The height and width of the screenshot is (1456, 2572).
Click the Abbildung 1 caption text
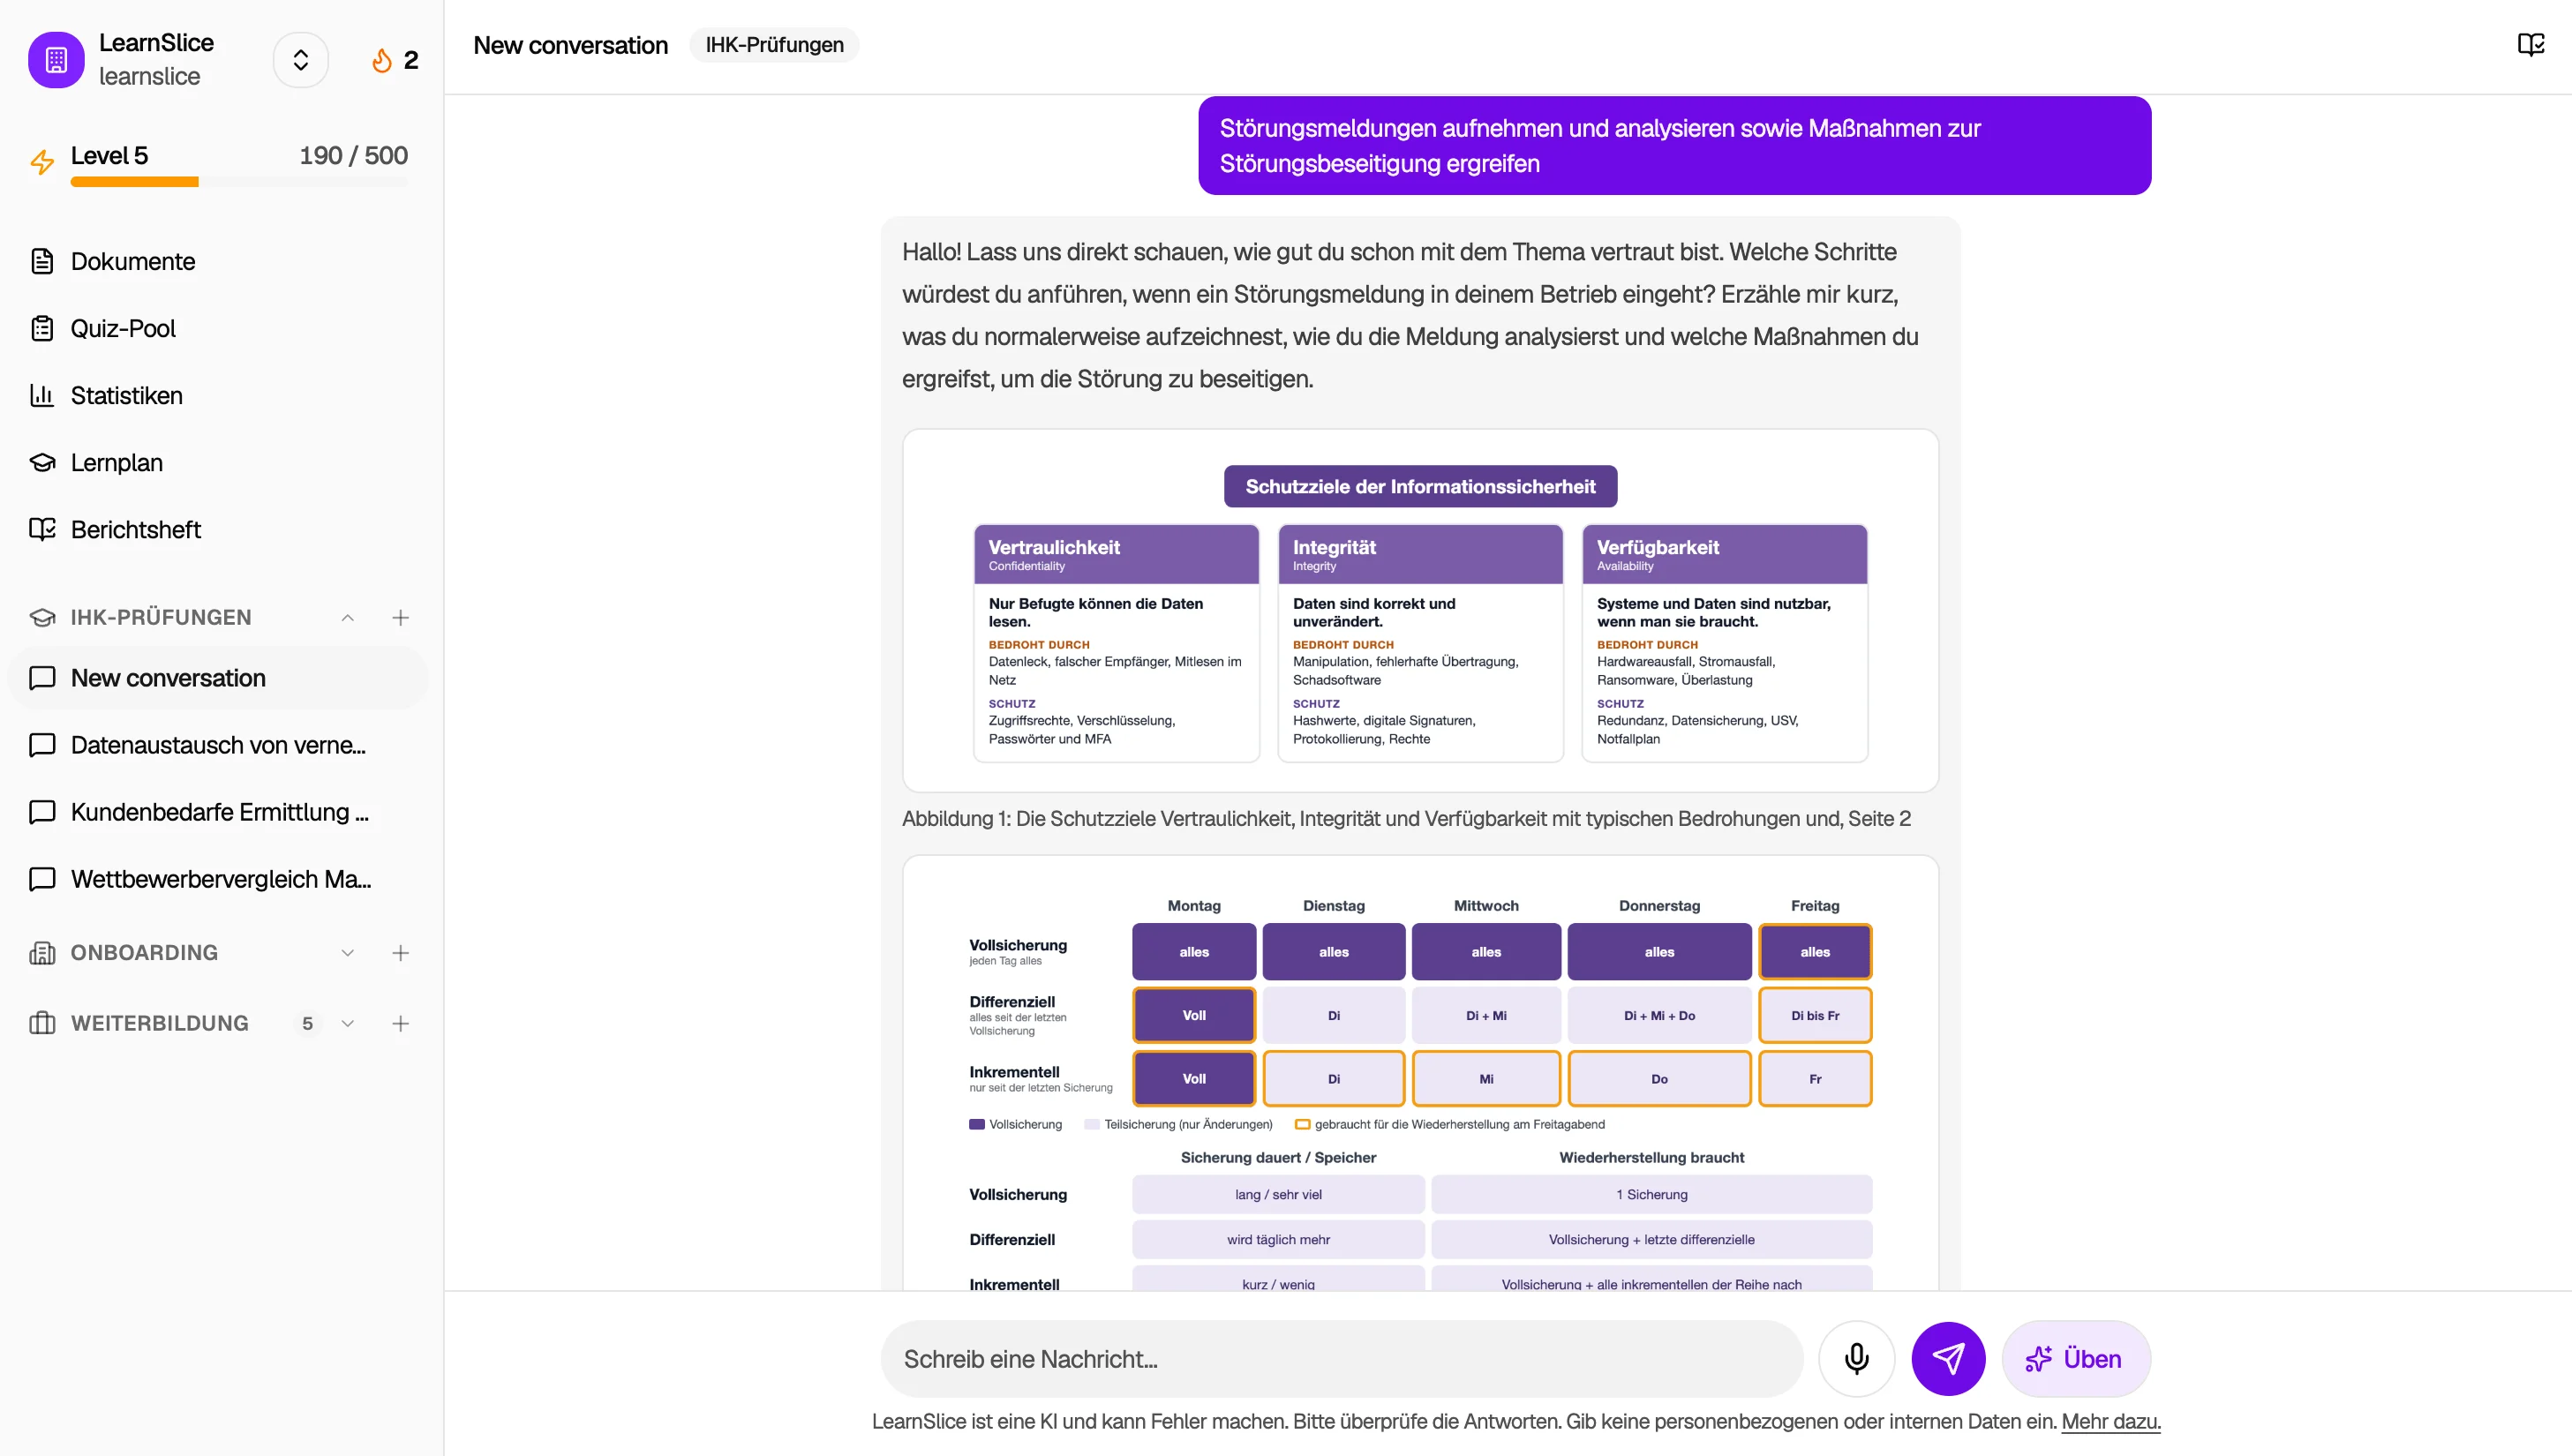1406,818
